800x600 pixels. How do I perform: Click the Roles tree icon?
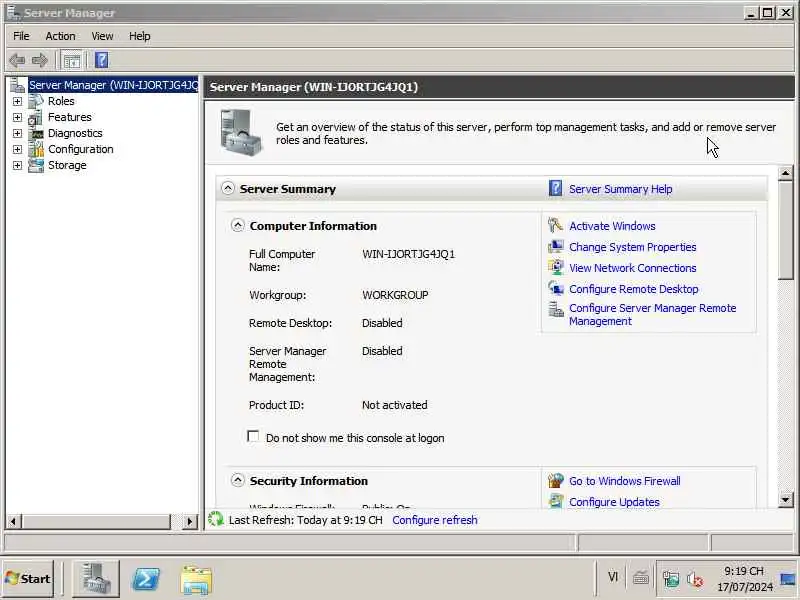(36, 101)
